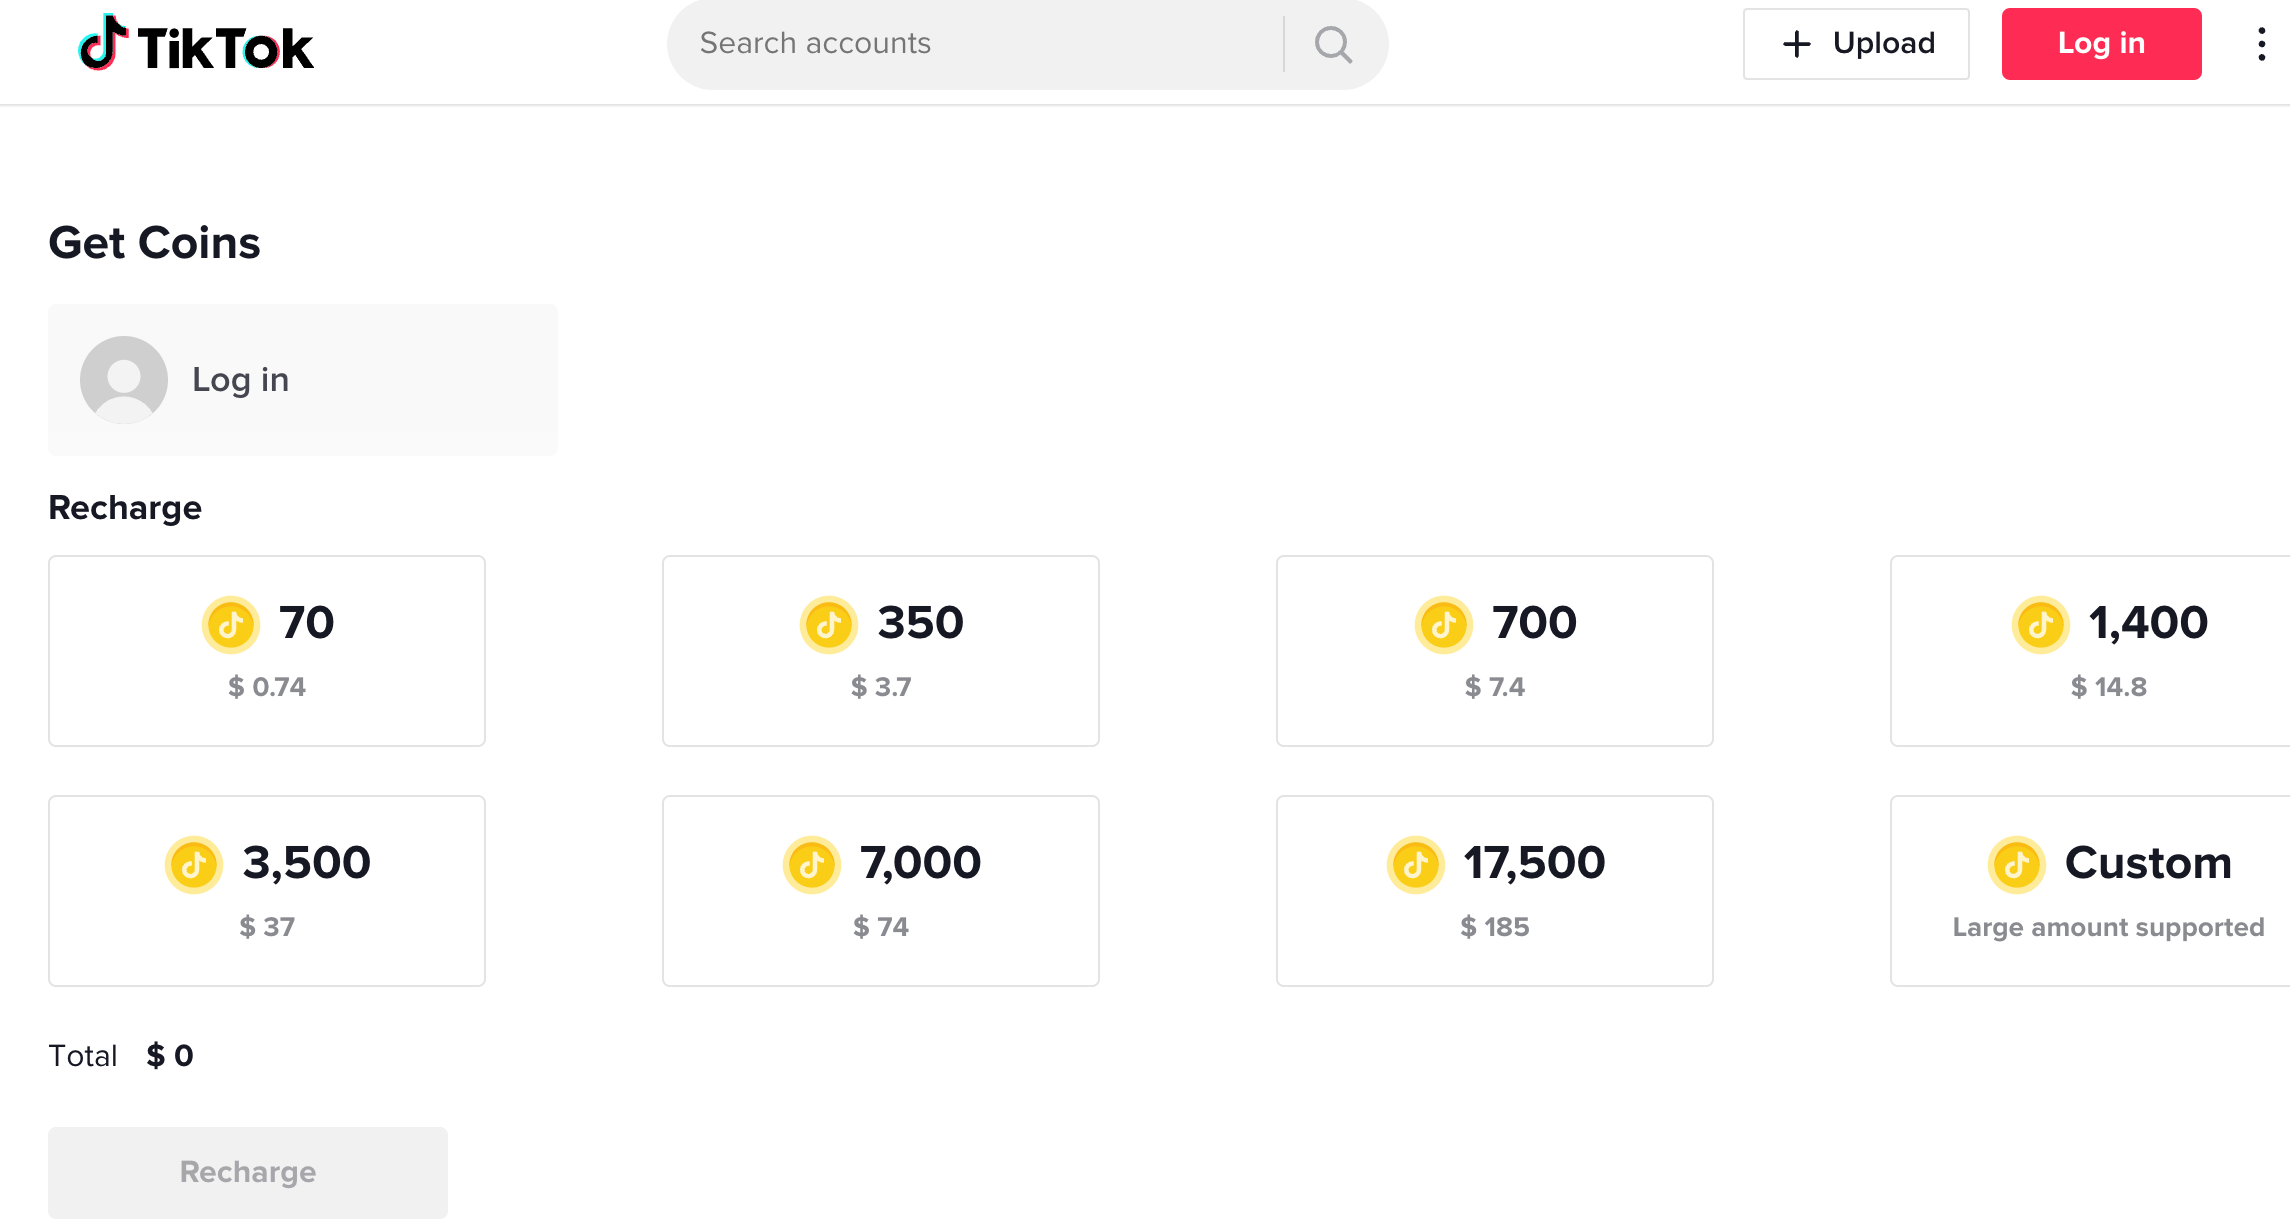Click the Upload button
The height and width of the screenshot is (1228, 2290).
tap(1856, 43)
